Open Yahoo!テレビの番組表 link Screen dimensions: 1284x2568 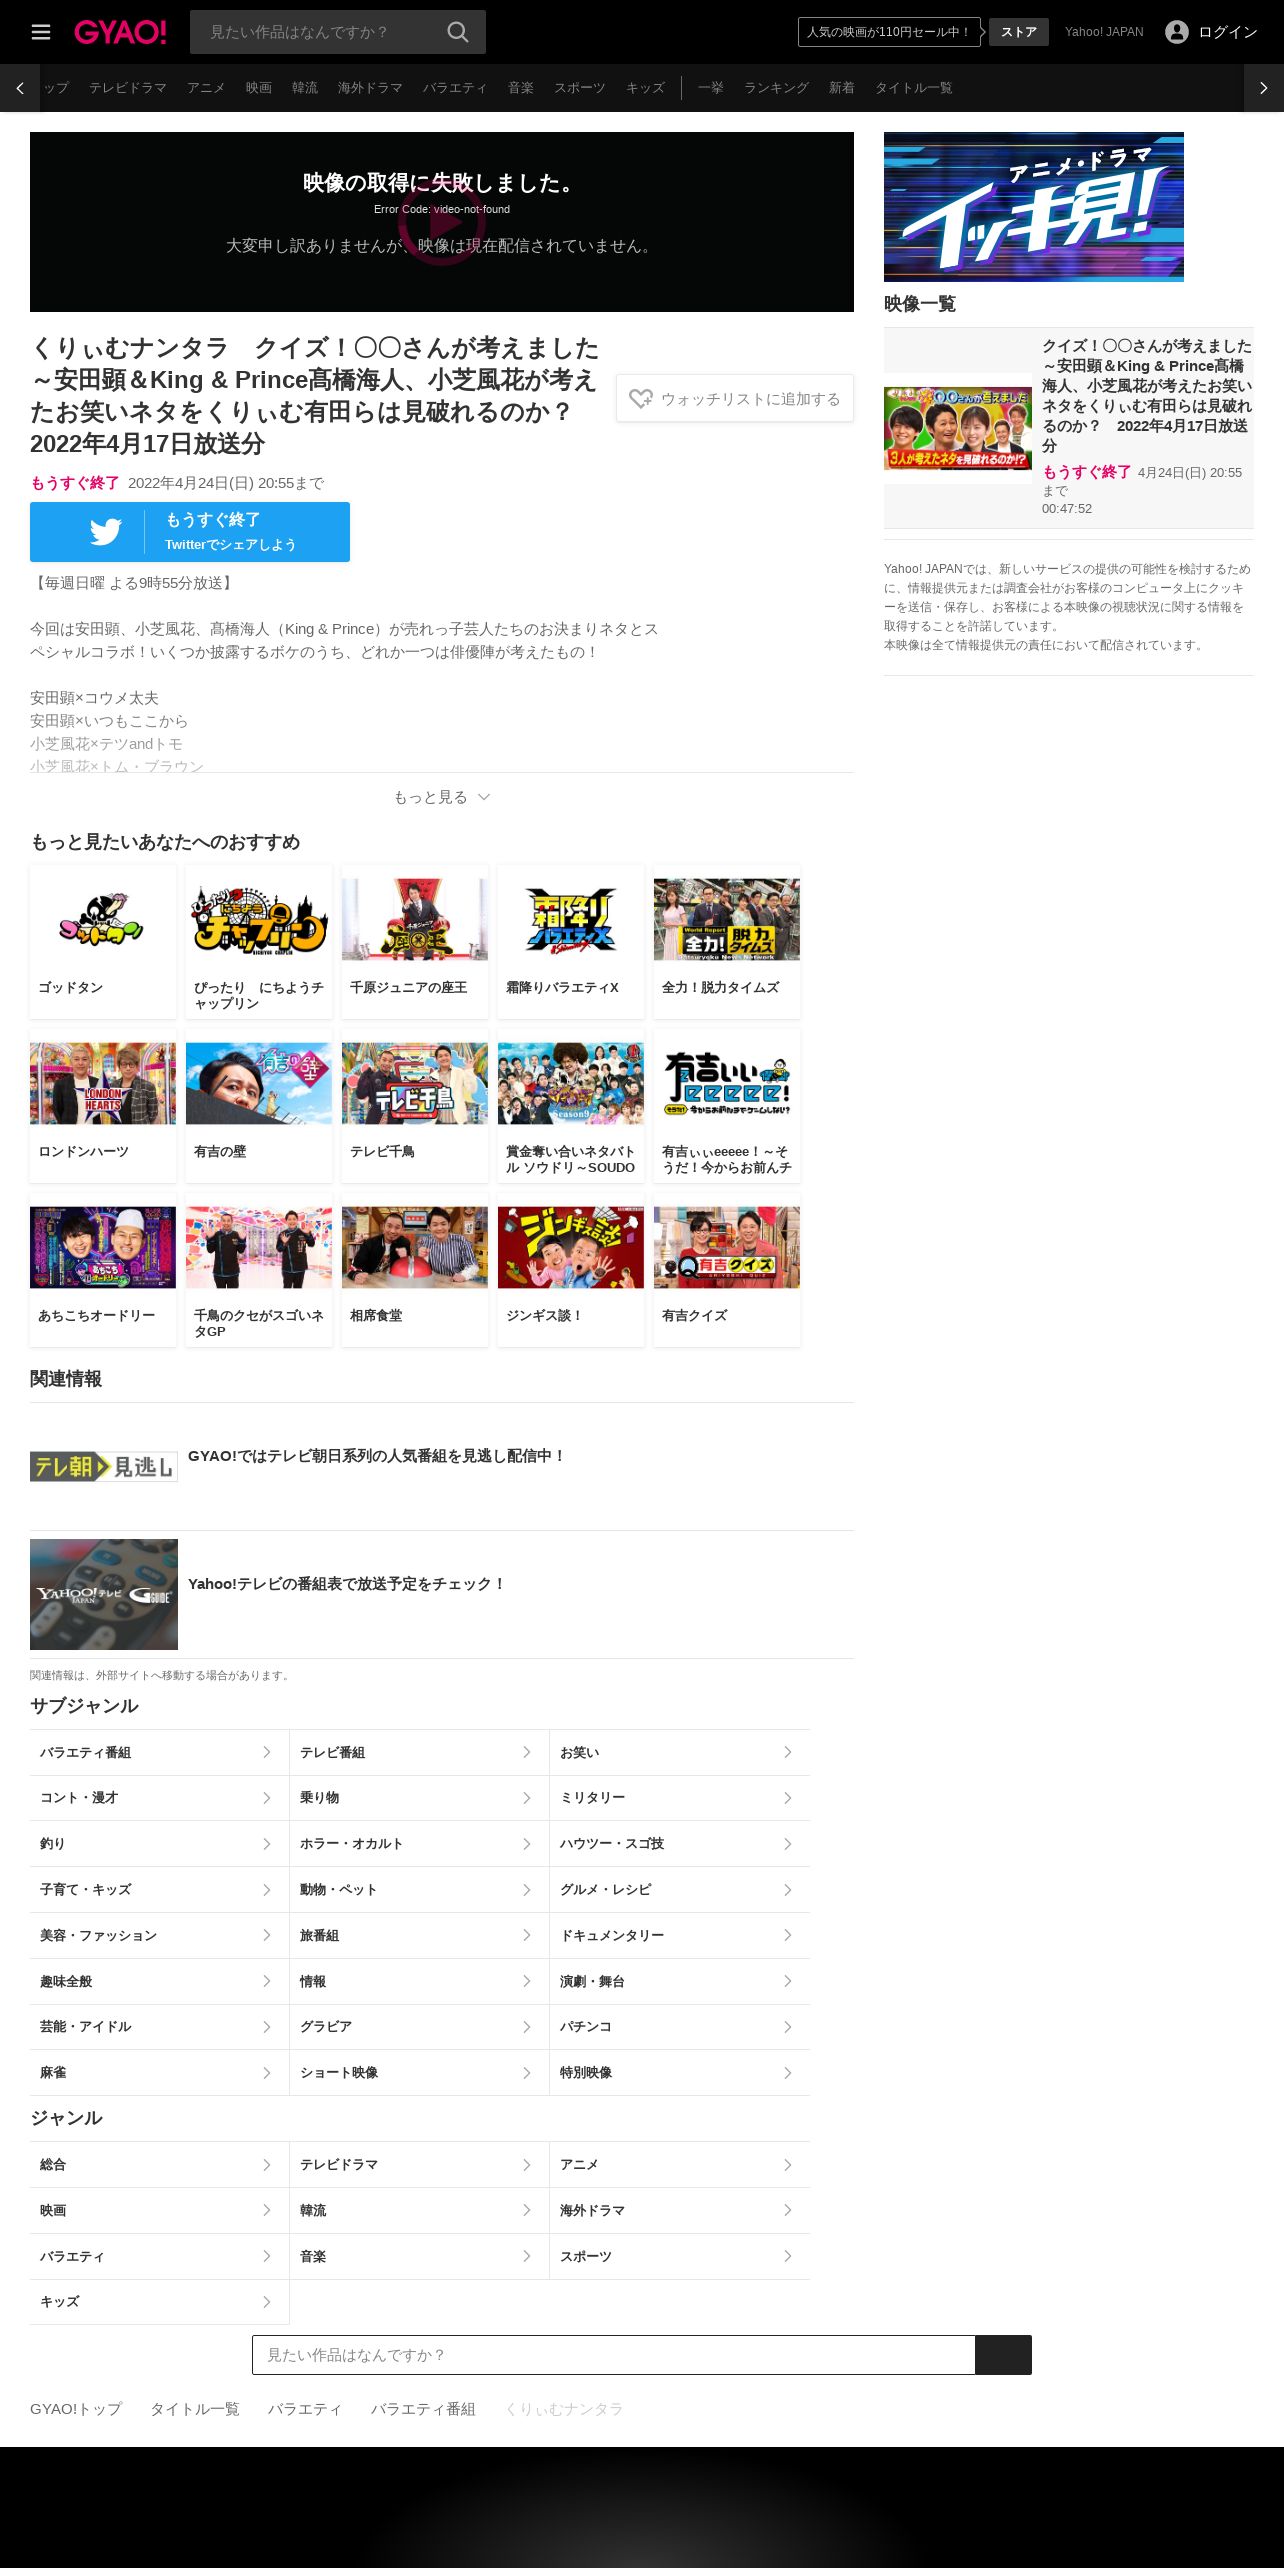click(346, 1584)
